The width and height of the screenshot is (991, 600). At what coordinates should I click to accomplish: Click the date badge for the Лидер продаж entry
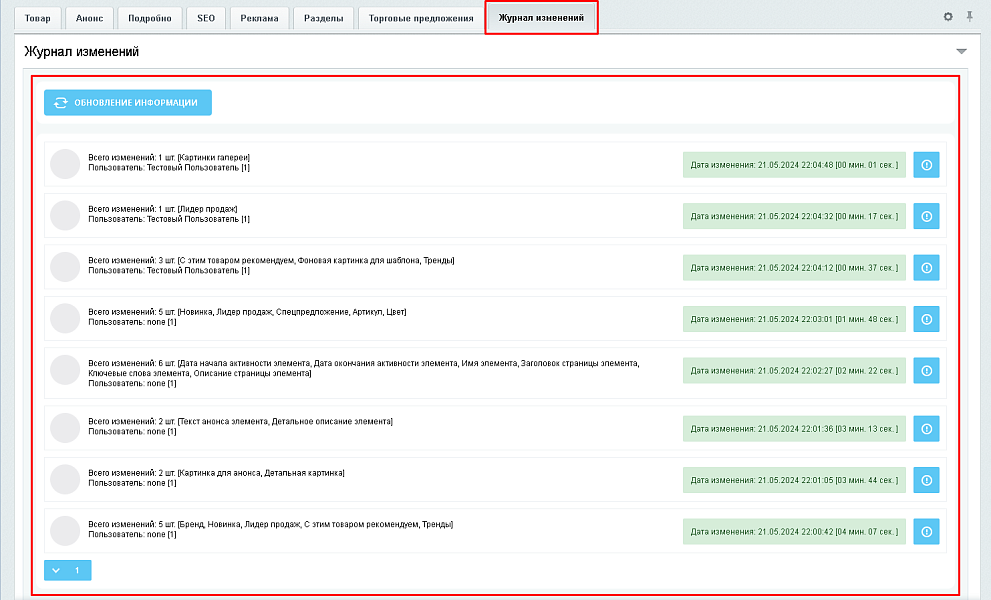click(x=794, y=216)
